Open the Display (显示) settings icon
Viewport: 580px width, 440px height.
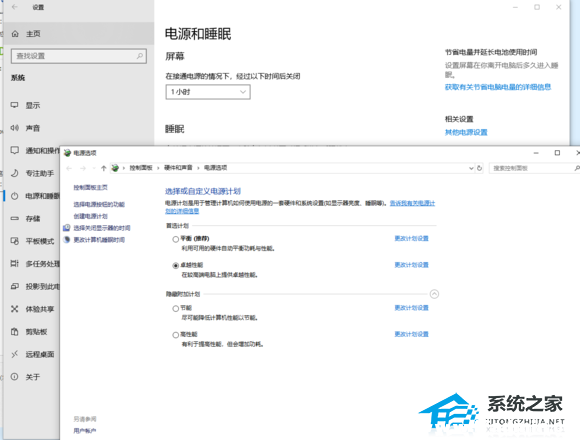(x=14, y=105)
